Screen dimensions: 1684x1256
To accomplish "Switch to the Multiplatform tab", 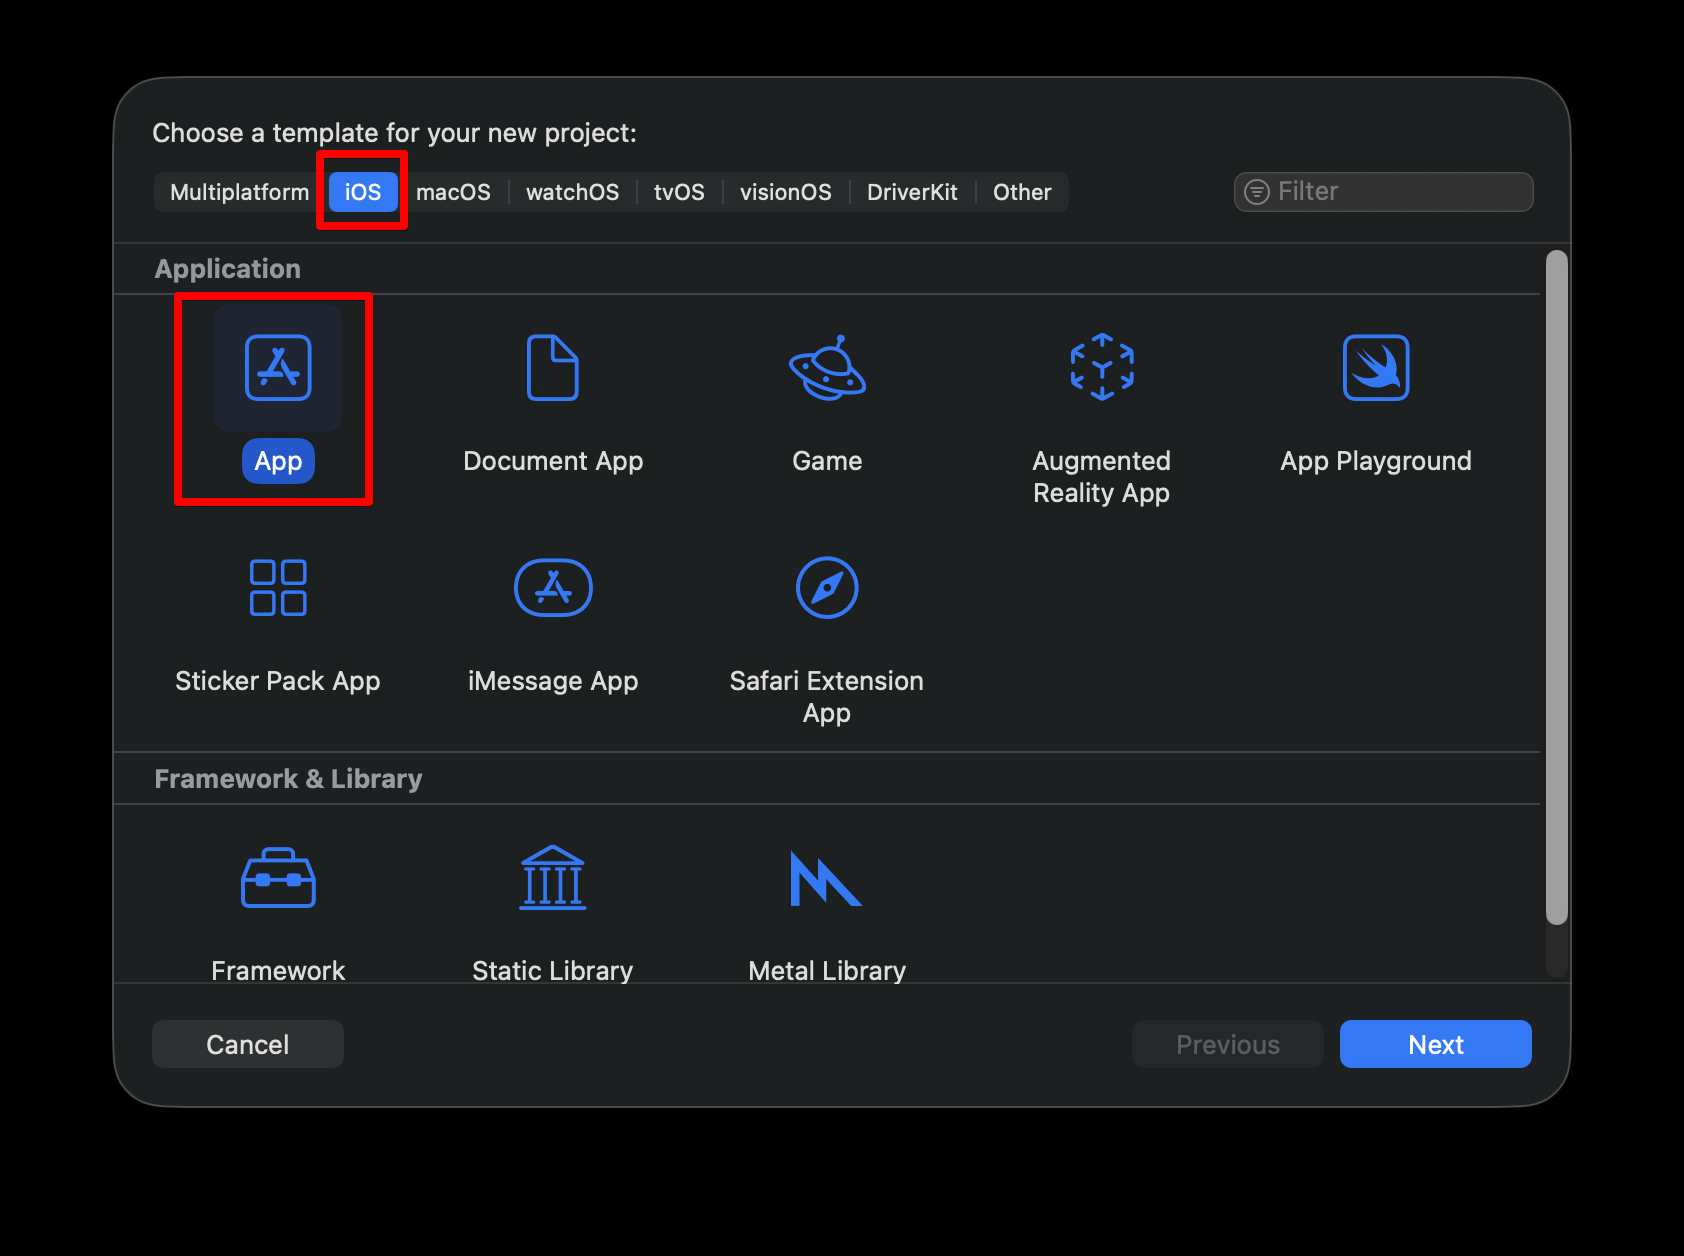I will (x=240, y=192).
